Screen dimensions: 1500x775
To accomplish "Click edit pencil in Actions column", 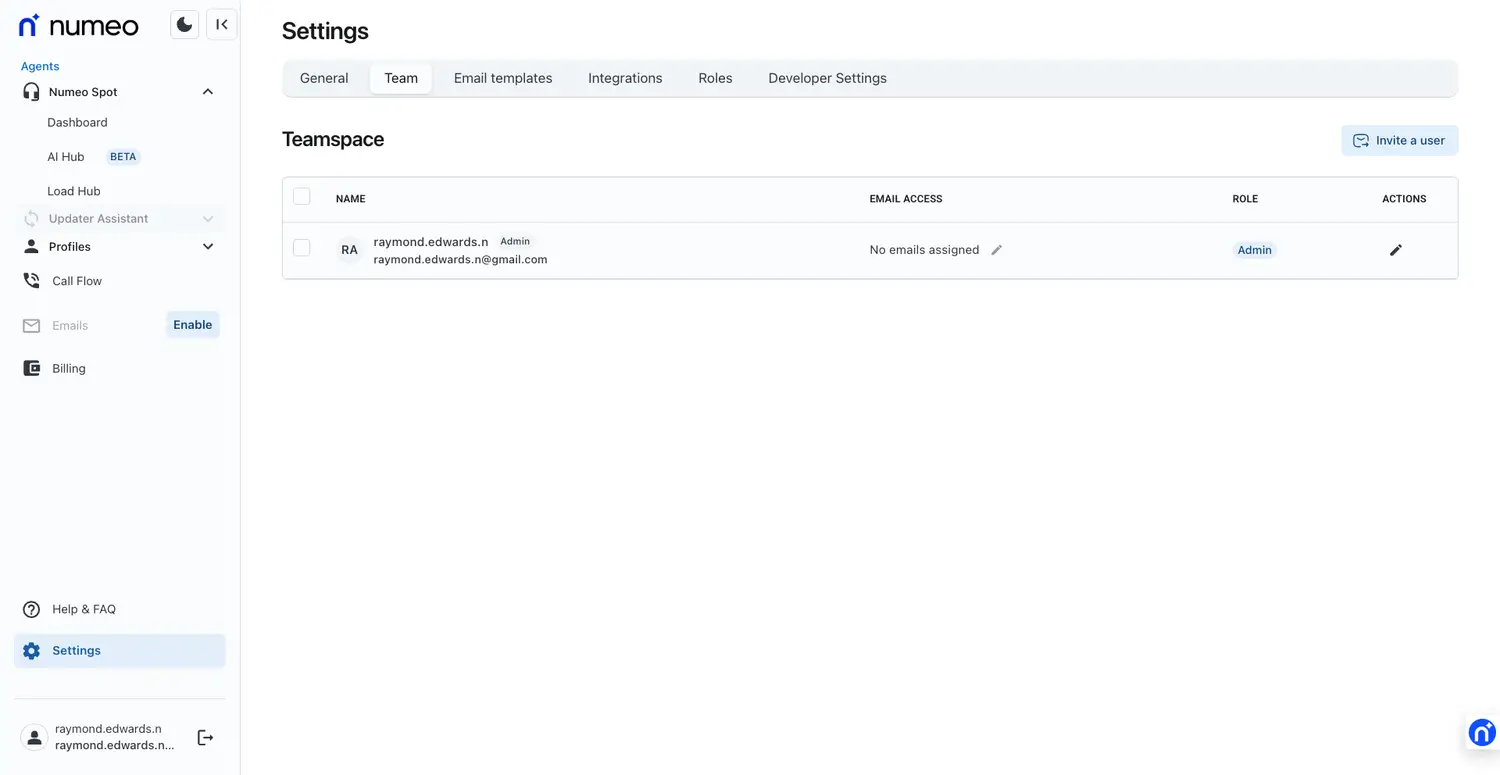I will pos(1396,250).
